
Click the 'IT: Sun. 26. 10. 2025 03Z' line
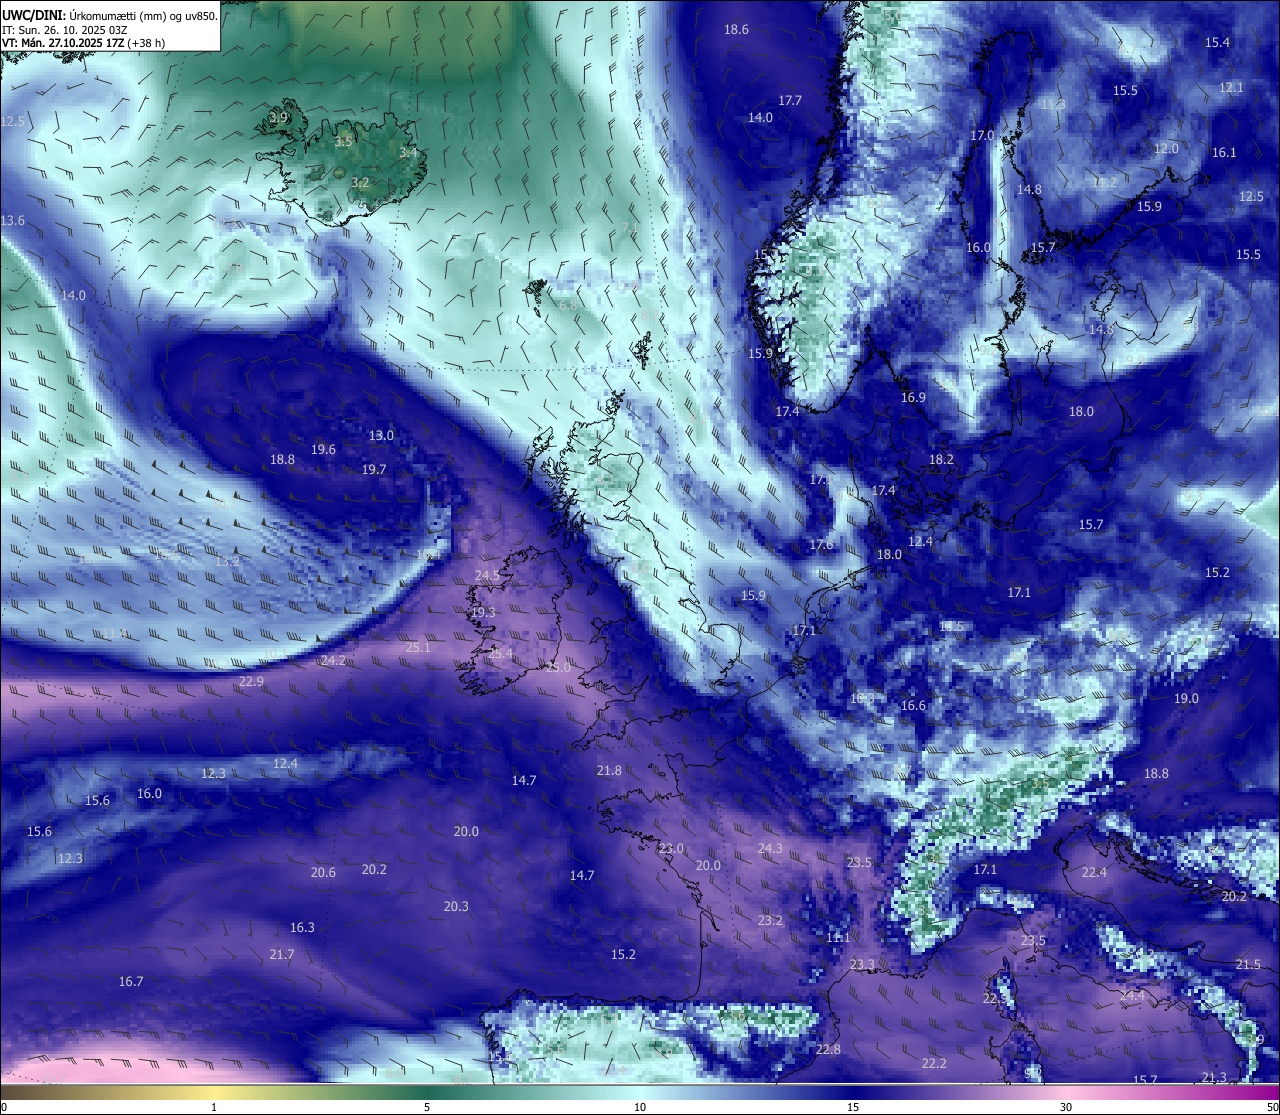pos(64,30)
